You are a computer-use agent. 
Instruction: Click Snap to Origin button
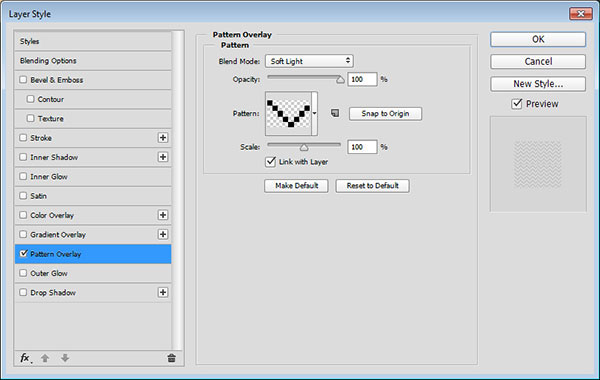click(385, 114)
